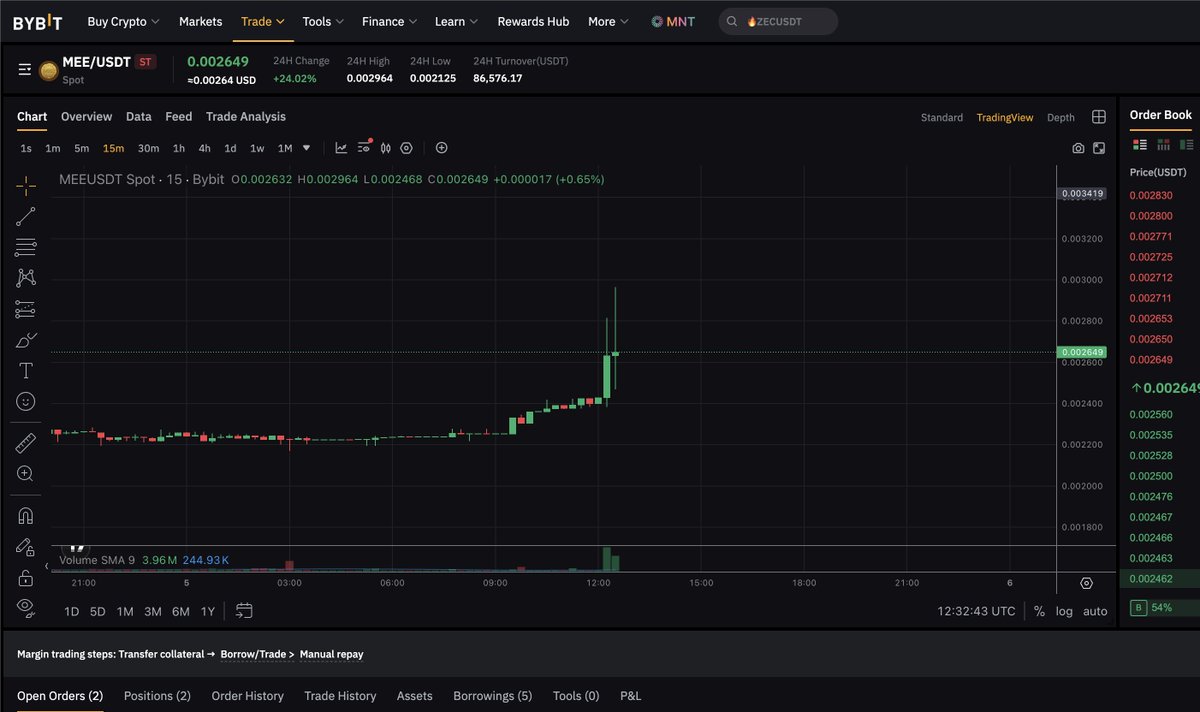Click the MEE coin logo

click(x=48, y=70)
